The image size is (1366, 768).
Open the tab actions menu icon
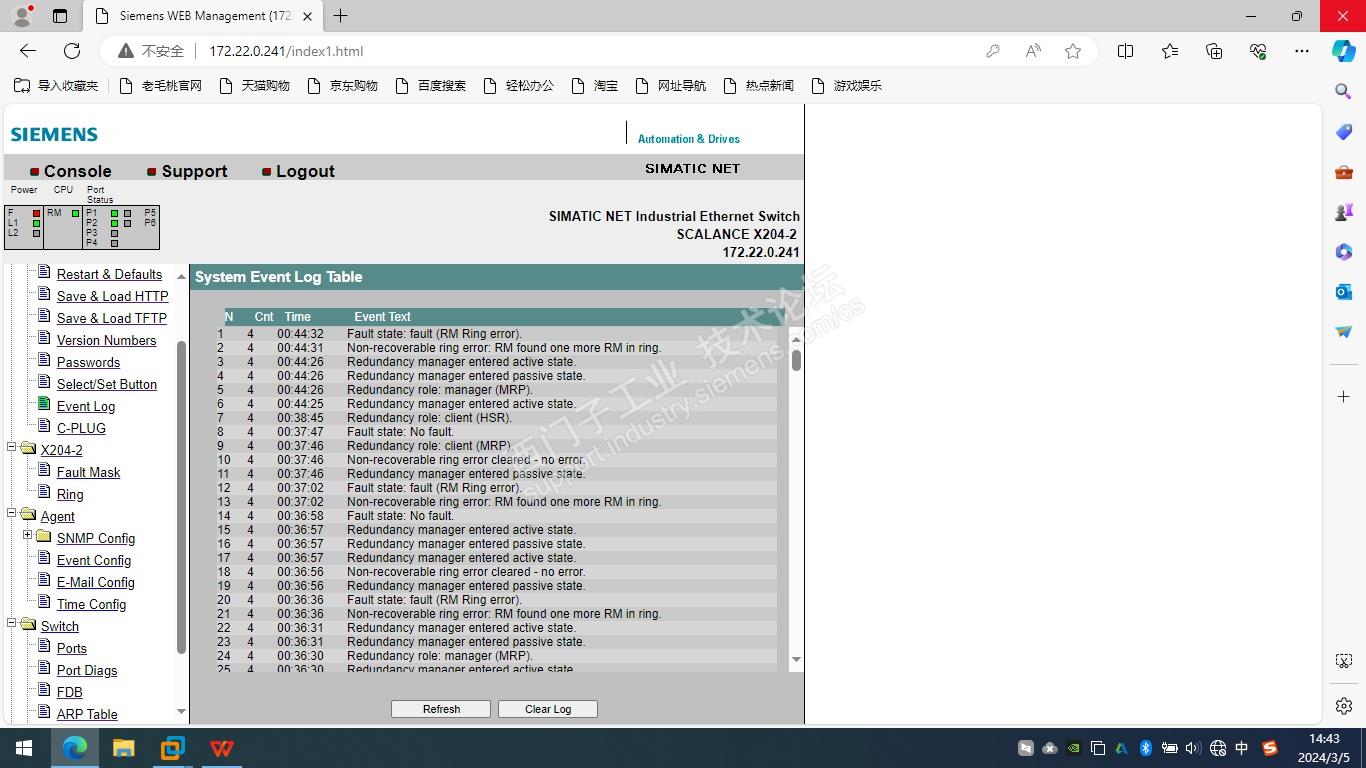[x=60, y=16]
